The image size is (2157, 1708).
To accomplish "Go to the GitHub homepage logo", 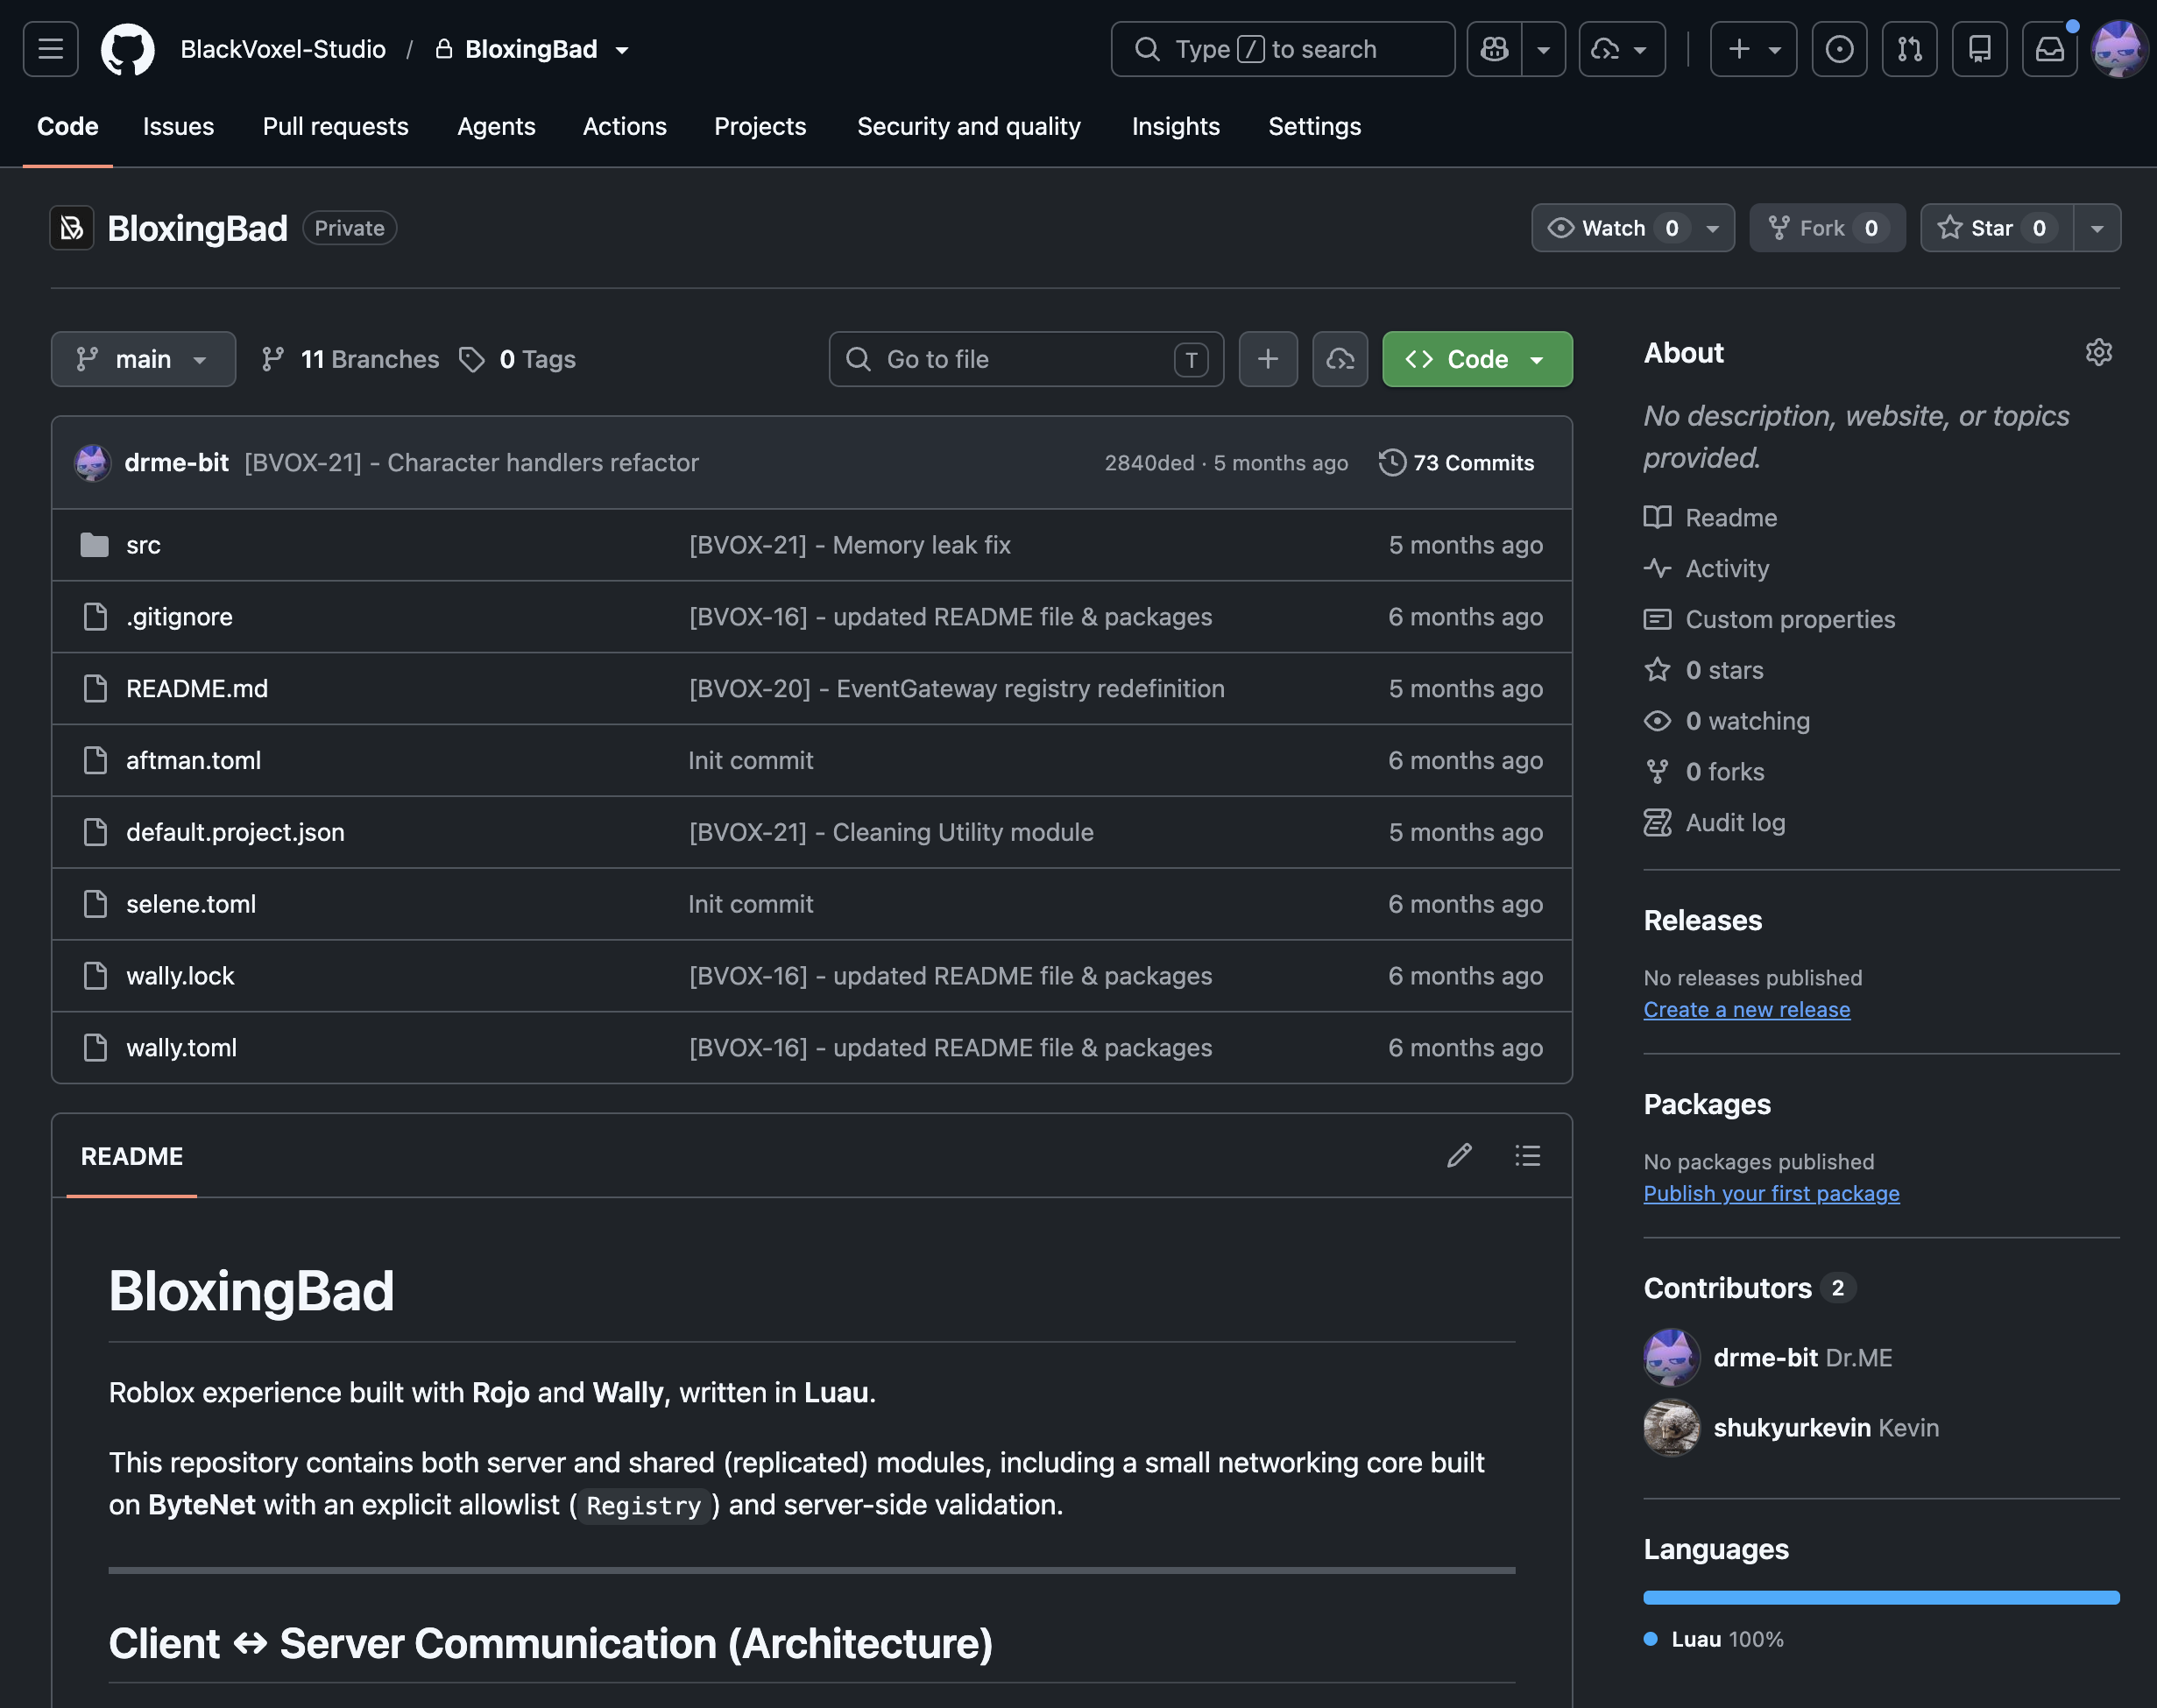I will (128, 49).
